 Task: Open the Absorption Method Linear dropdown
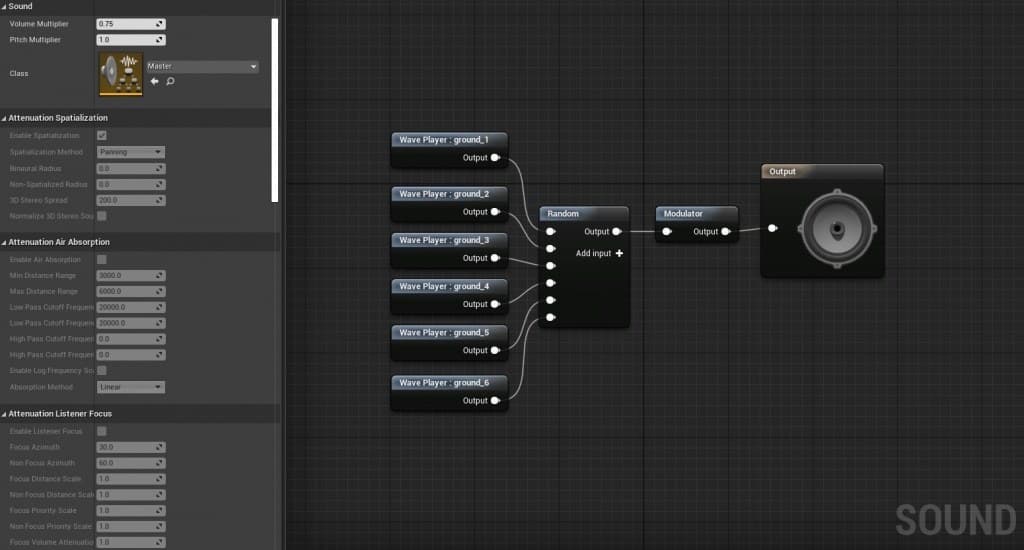[x=131, y=387]
